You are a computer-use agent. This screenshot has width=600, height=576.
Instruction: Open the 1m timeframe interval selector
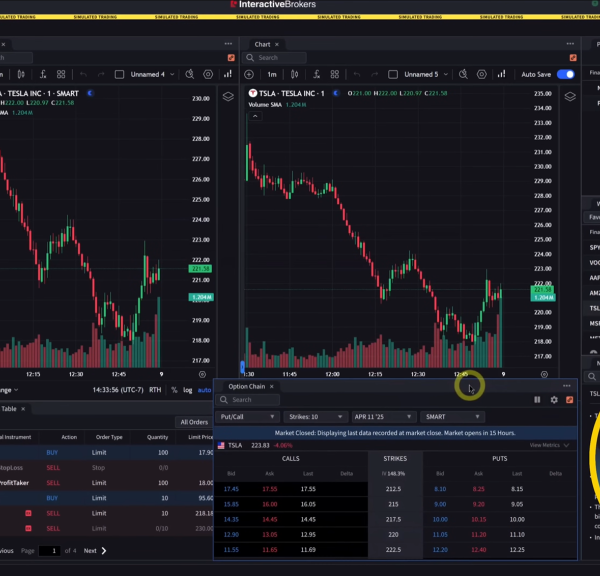click(271, 74)
